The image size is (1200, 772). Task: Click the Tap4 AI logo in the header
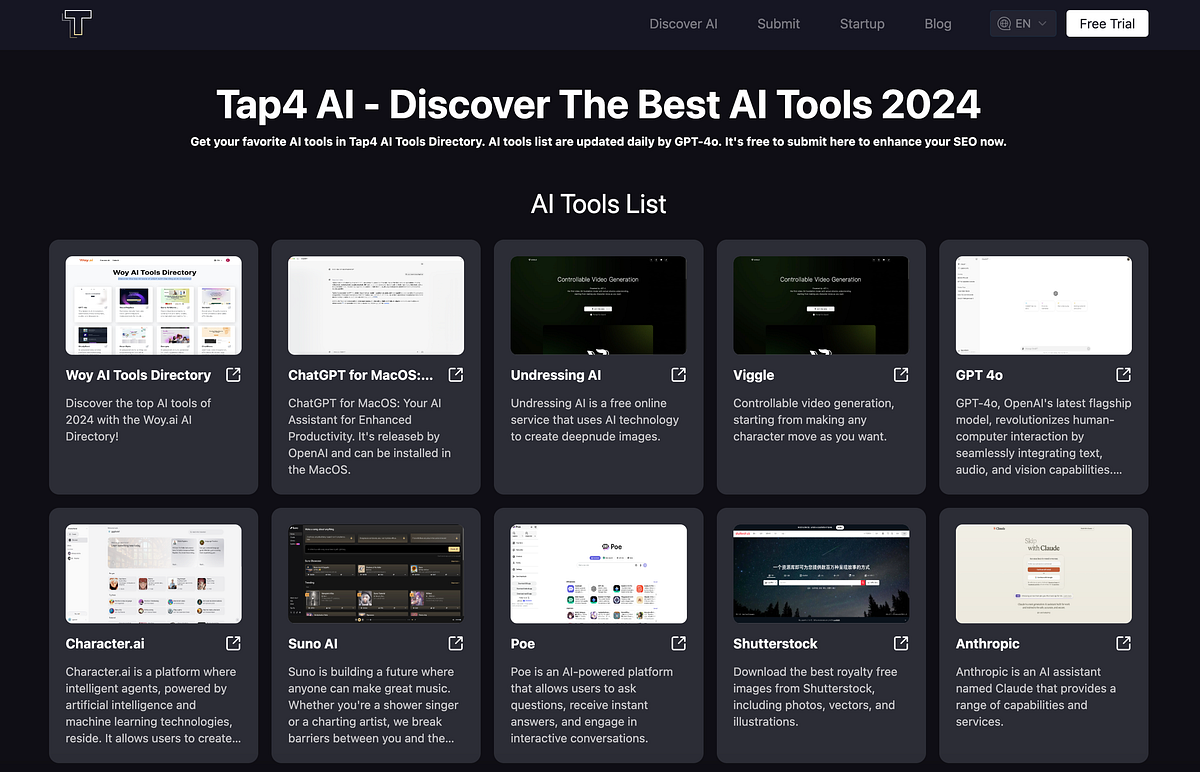76,23
